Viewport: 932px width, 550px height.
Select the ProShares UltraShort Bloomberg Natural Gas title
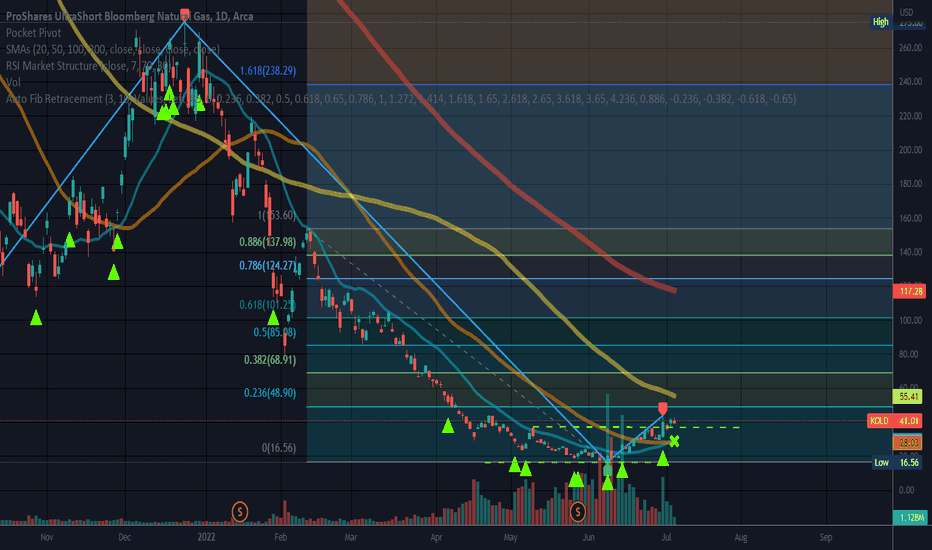tap(130, 16)
